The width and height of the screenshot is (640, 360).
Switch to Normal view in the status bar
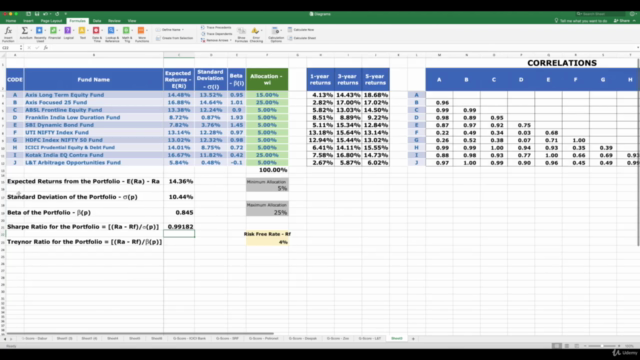[x=556, y=346]
